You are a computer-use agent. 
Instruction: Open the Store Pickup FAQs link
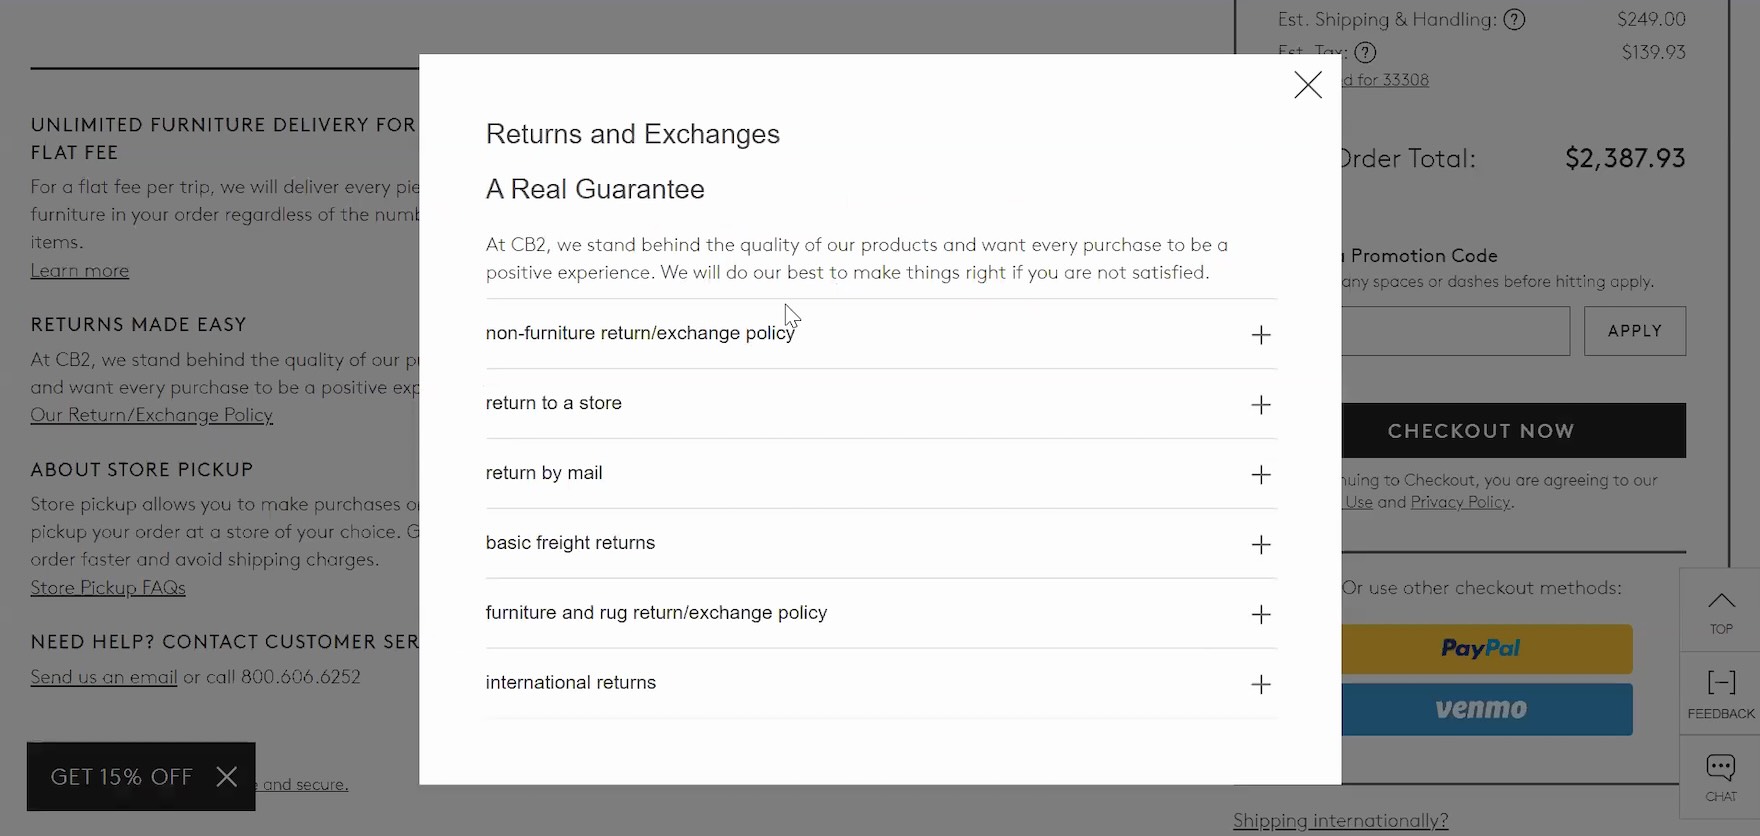click(108, 588)
